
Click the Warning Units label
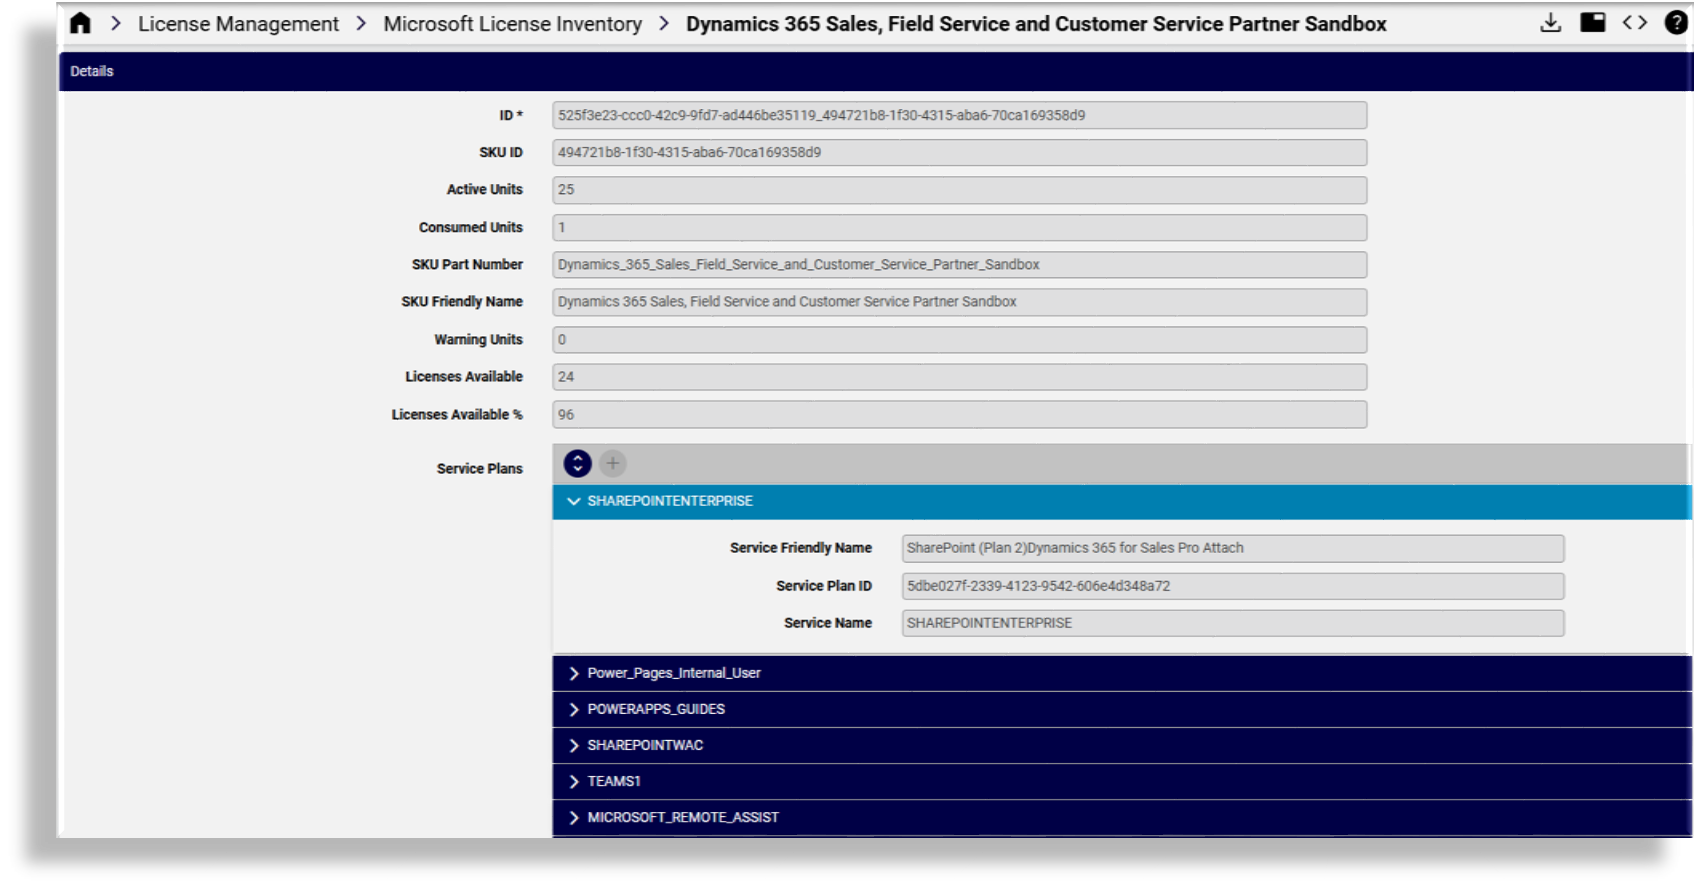478,340
